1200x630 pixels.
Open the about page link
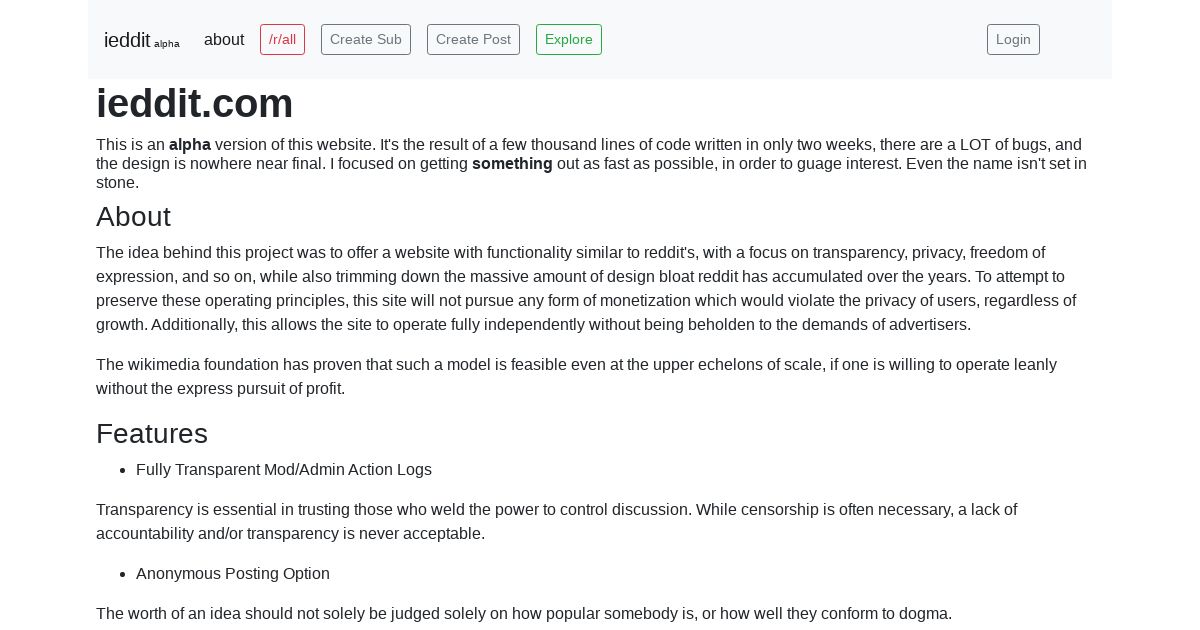224,40
